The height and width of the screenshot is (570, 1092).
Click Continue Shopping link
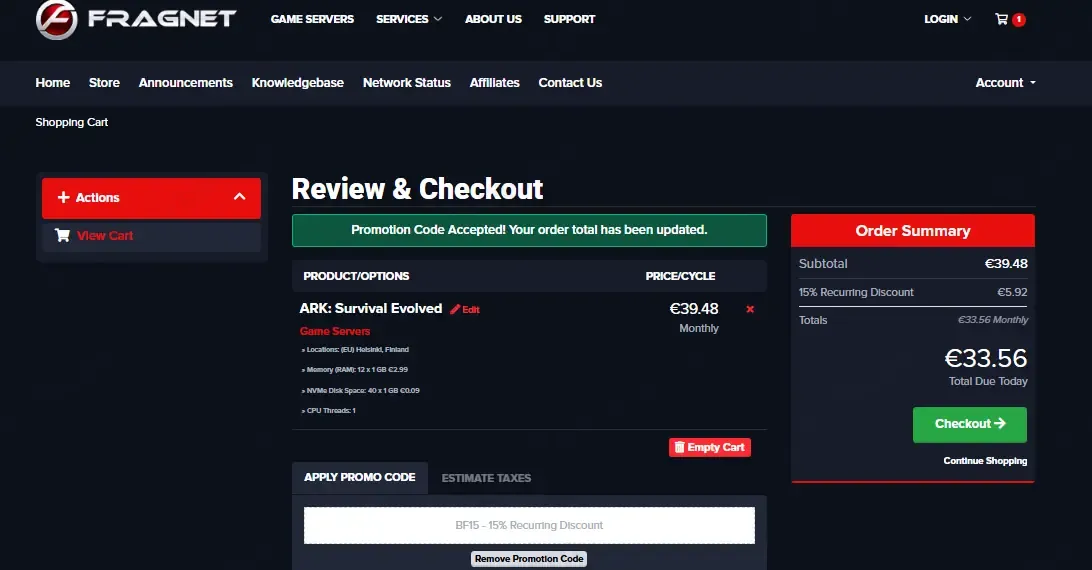point(985,461)
